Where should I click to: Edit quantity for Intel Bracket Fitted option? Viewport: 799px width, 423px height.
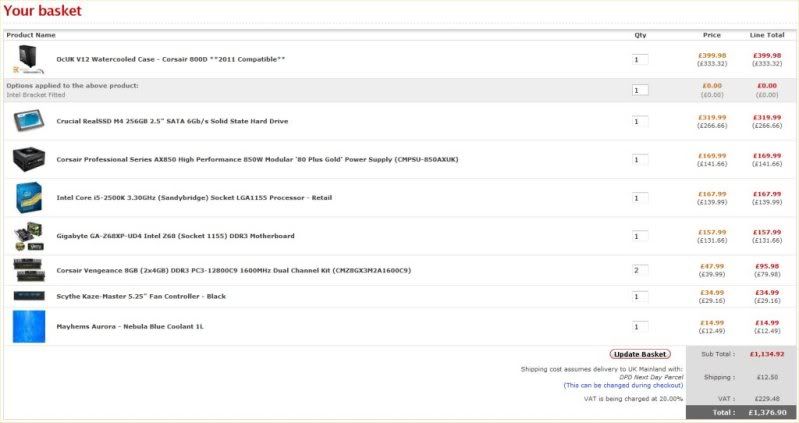[x=640, y=90]
